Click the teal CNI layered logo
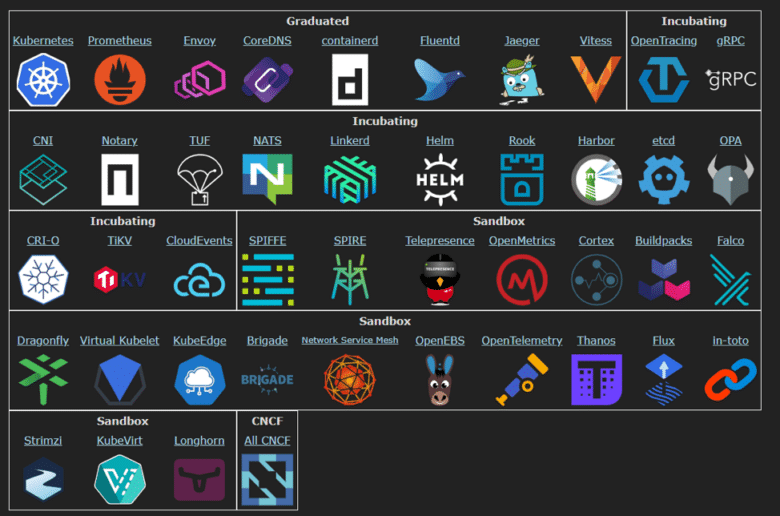The width and height of the screenshot is (780, 516). [x=43, y=180]
